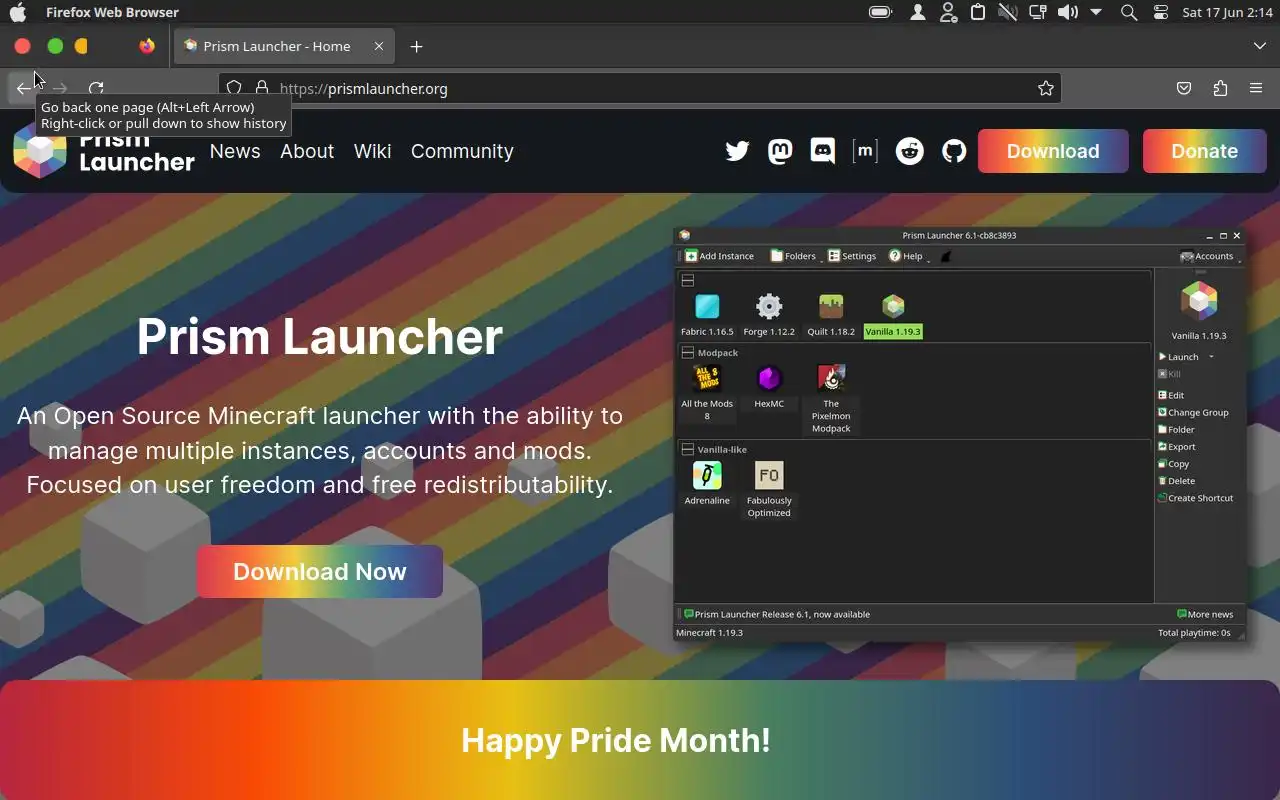The image size is (1280, 800).
Task: Open Firefox View pinned icon
Action: (x=147, y=46)
